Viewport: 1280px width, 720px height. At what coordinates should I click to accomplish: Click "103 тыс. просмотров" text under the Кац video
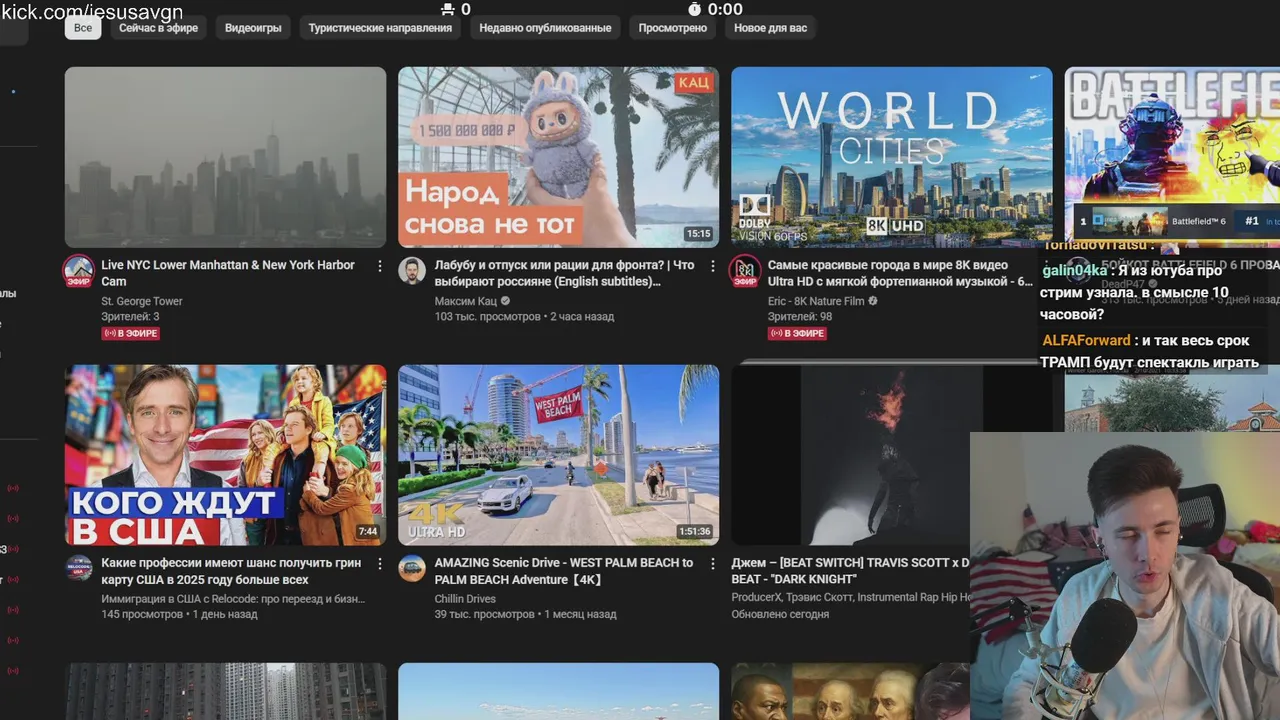(487, 317)
